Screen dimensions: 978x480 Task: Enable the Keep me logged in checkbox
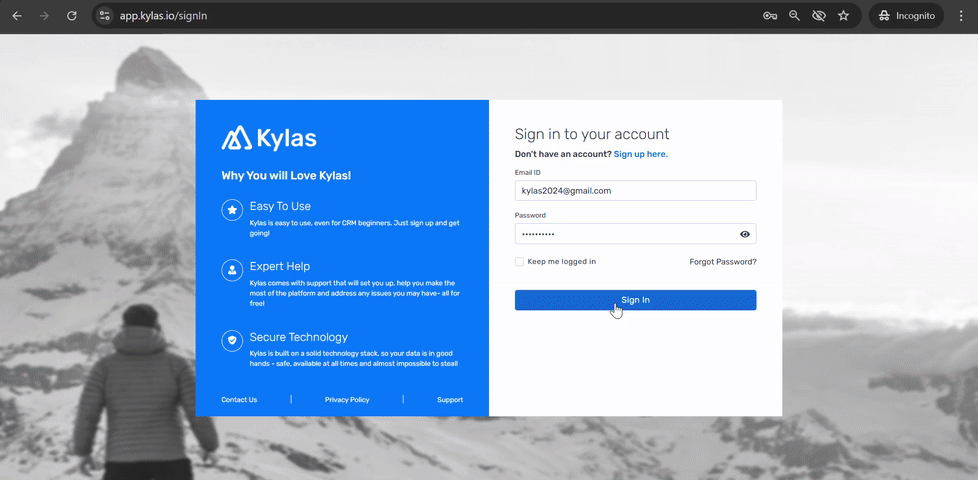coord(519,262)
